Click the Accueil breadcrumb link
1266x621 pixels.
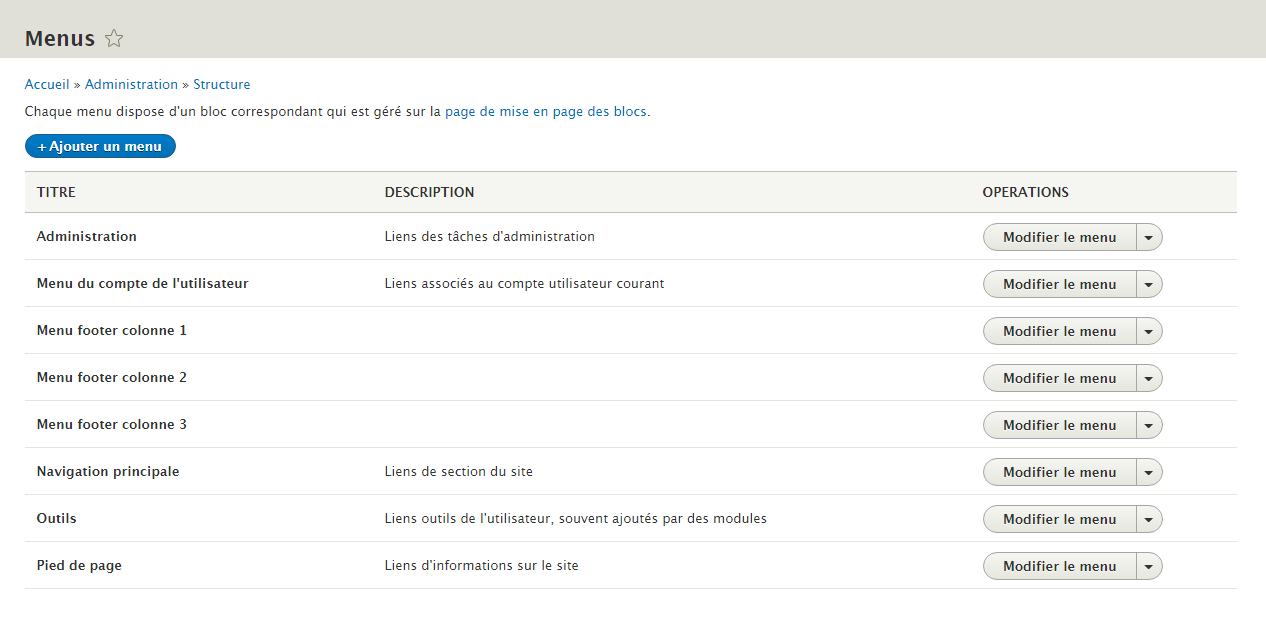coord(47,85)
